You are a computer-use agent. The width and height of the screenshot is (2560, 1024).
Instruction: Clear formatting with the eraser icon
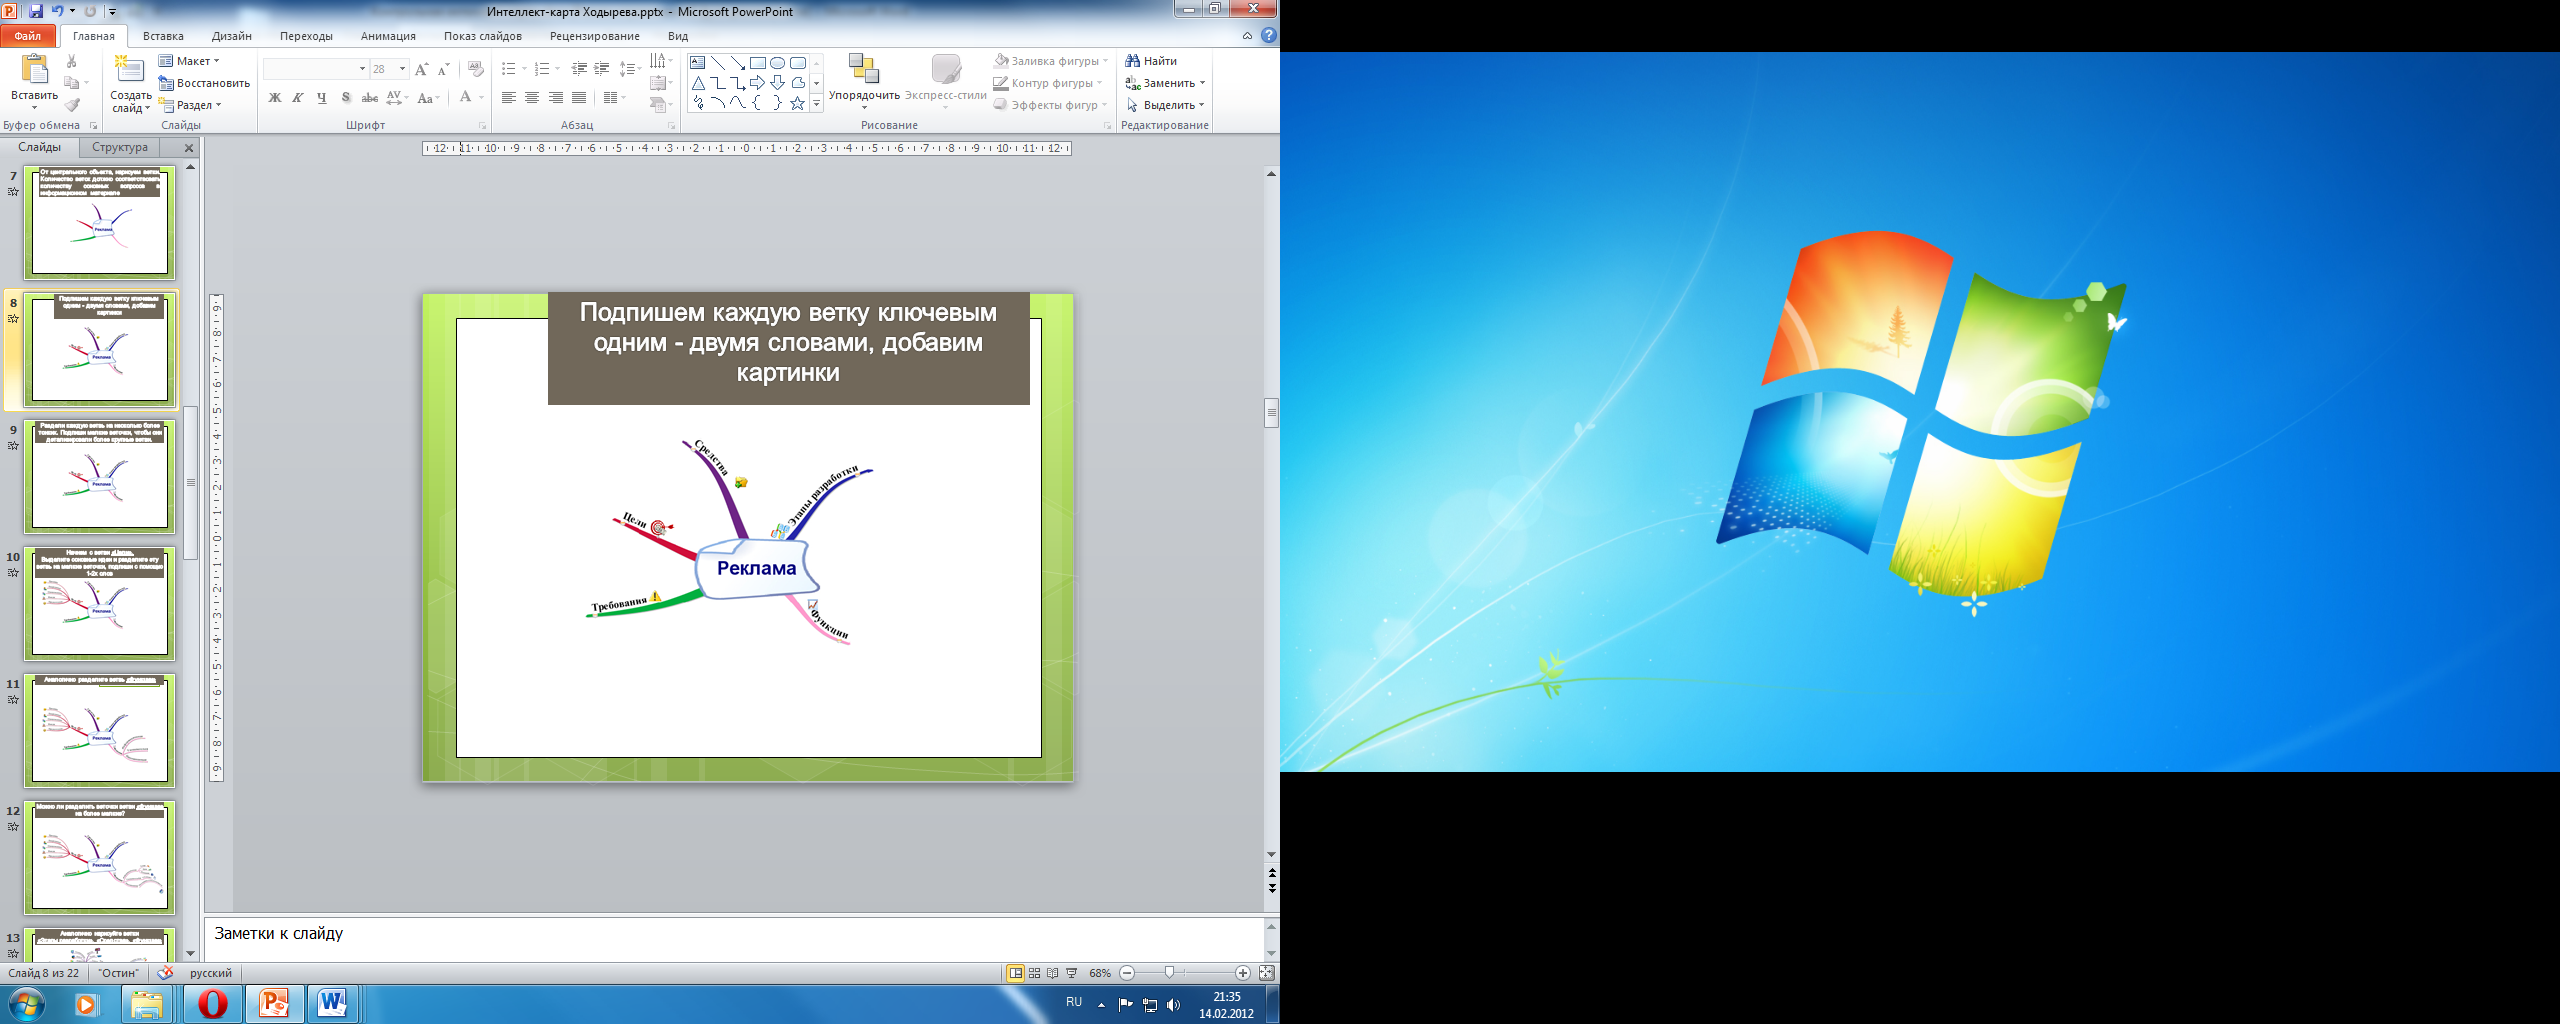pos(476,69)
